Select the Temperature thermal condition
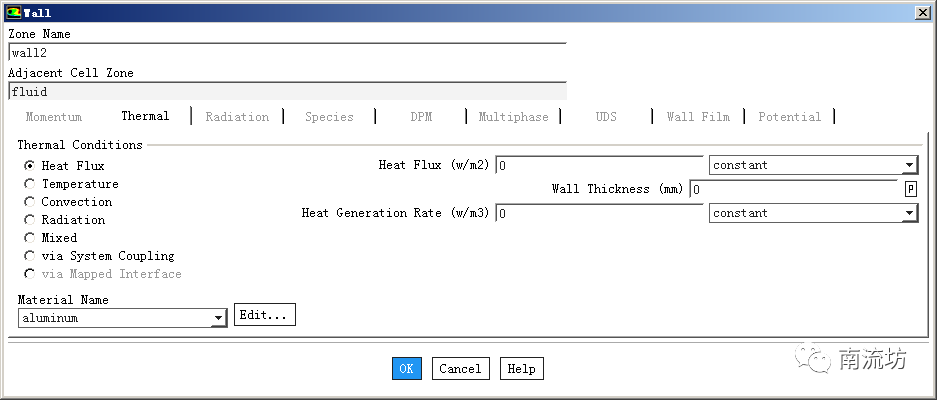Image resolution: width=937 pixels, height=400 pixels. click(30, 184)
